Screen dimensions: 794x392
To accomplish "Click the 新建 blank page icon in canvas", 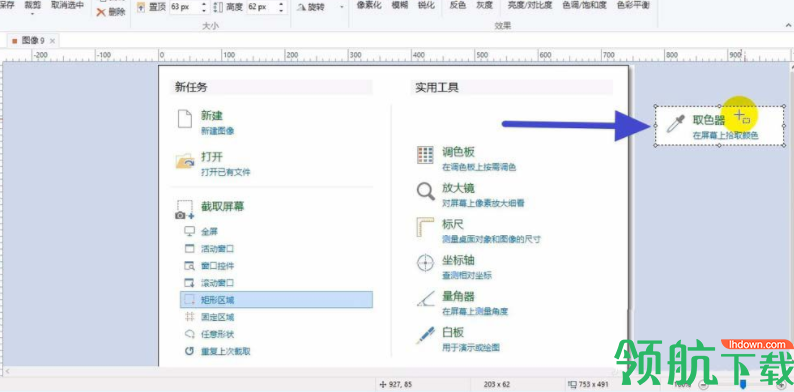I will tap(185, 120).
